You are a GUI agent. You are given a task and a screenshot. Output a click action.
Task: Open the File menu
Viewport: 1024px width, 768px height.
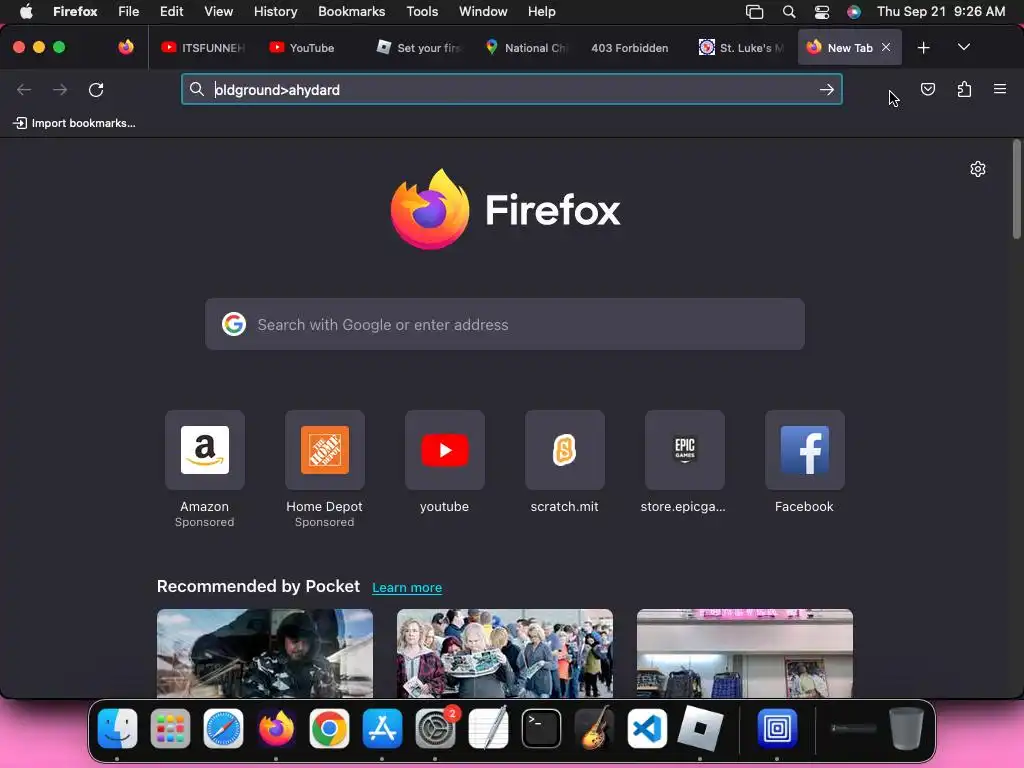(x=129, y=11)
